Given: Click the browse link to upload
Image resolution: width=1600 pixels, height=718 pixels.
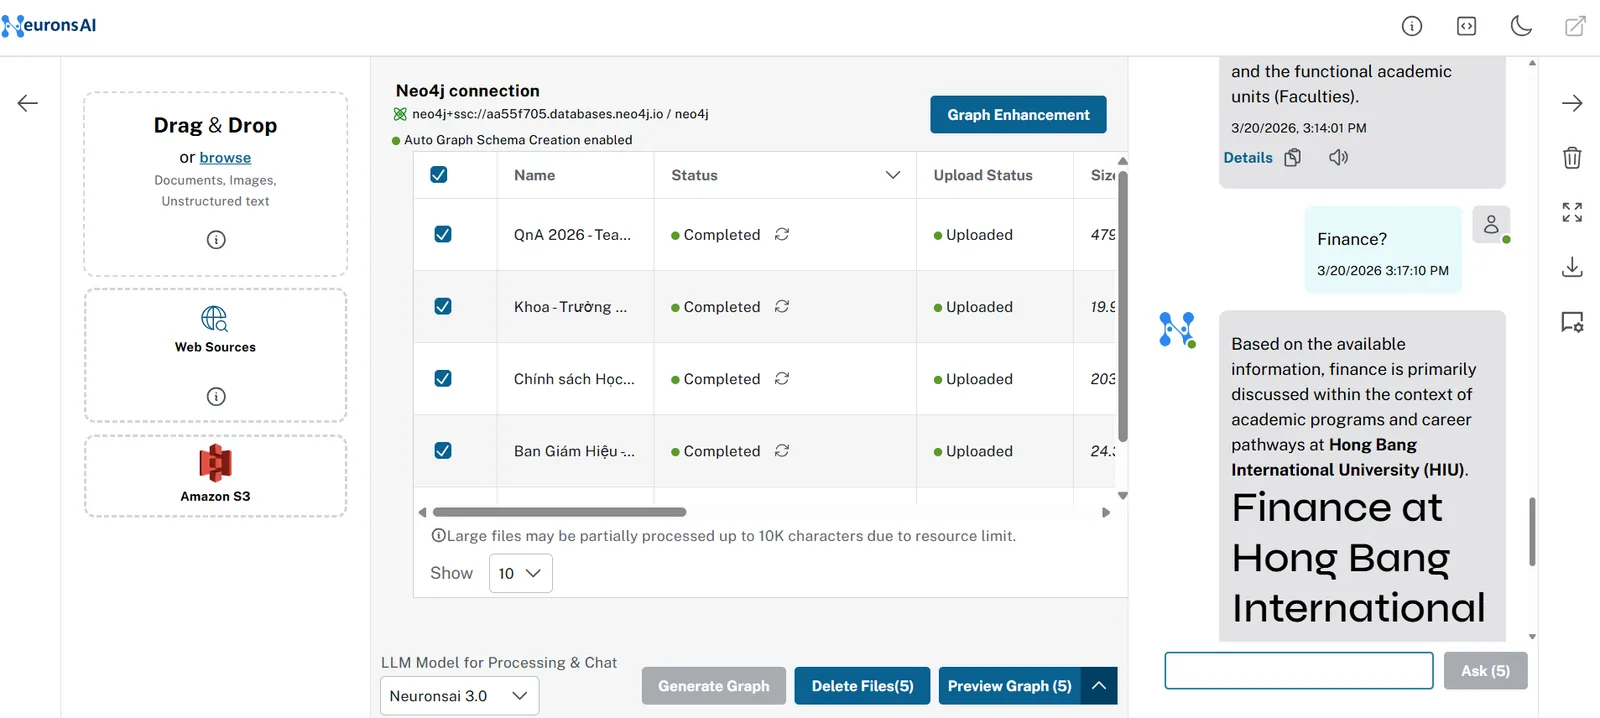Looking at the screenshot, I should click(x=225, y=157).
